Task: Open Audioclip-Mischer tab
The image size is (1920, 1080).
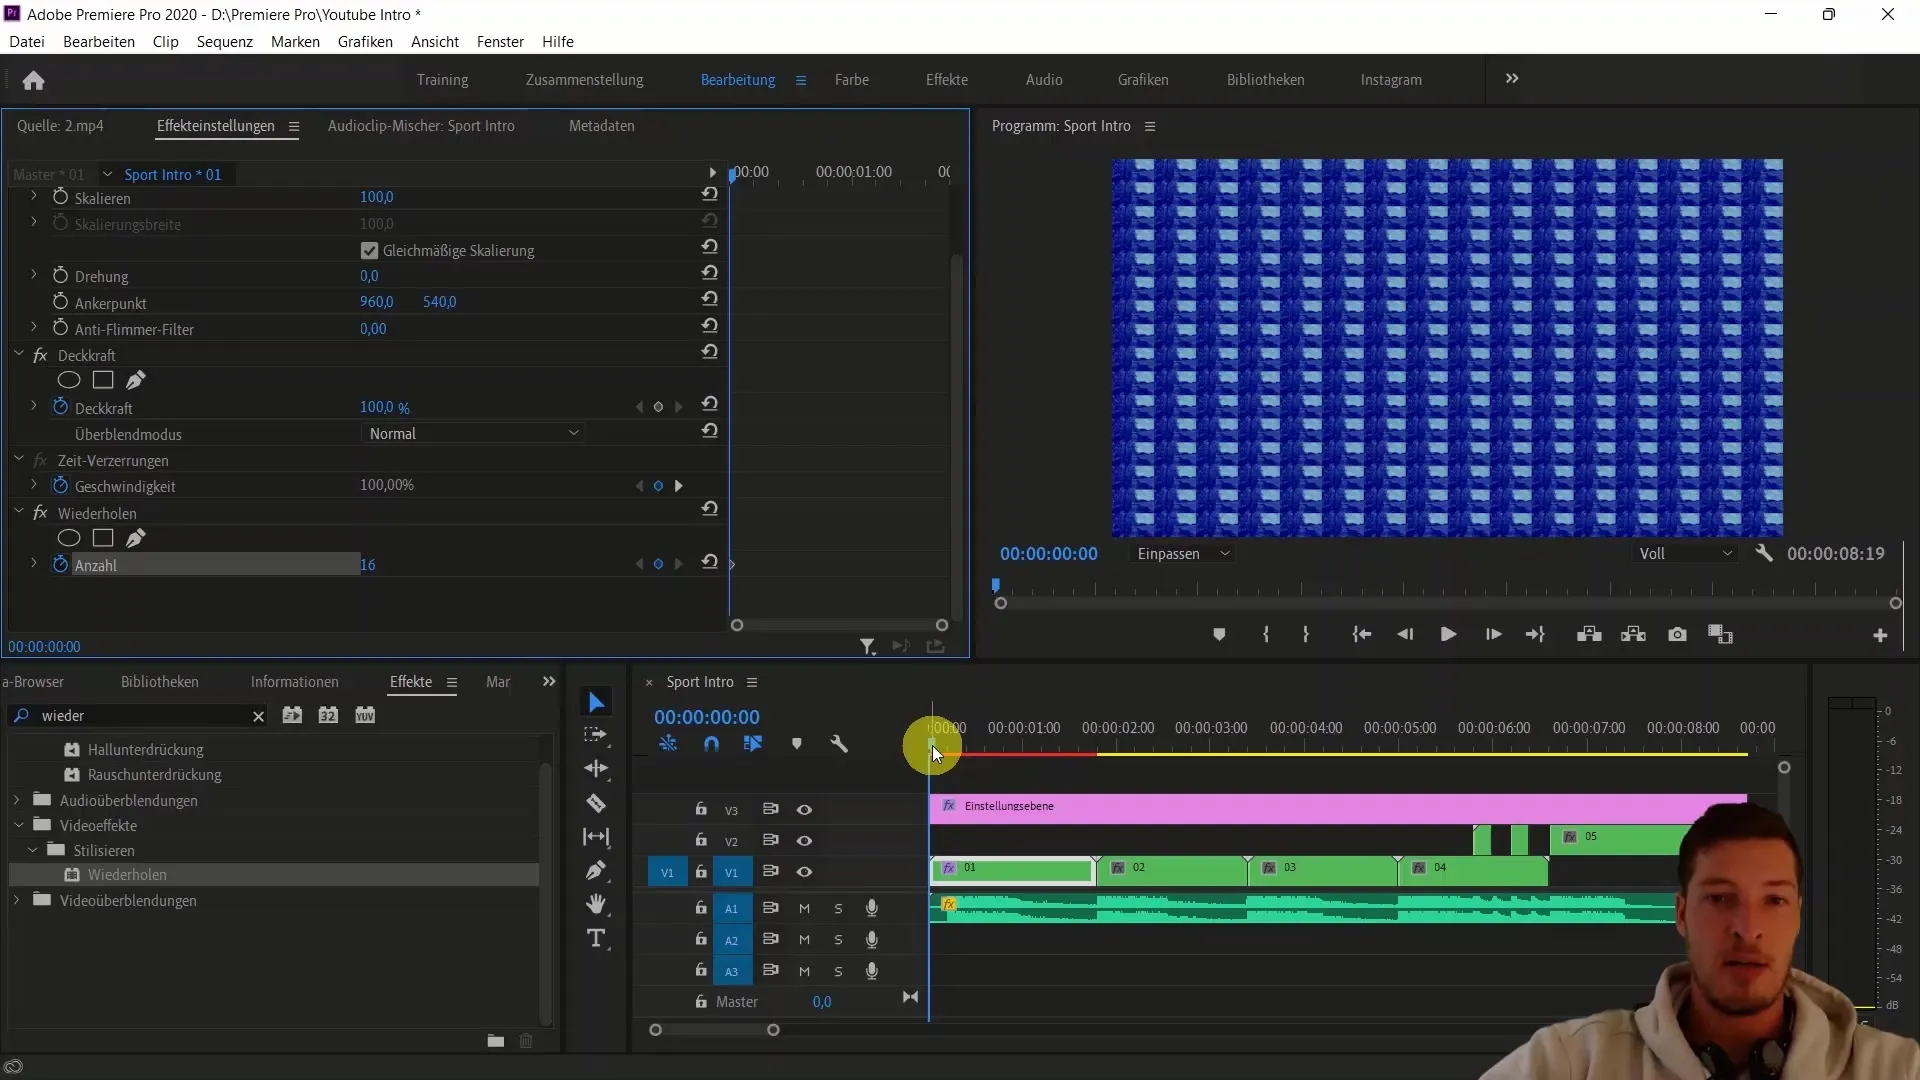Action: [421, 126]
